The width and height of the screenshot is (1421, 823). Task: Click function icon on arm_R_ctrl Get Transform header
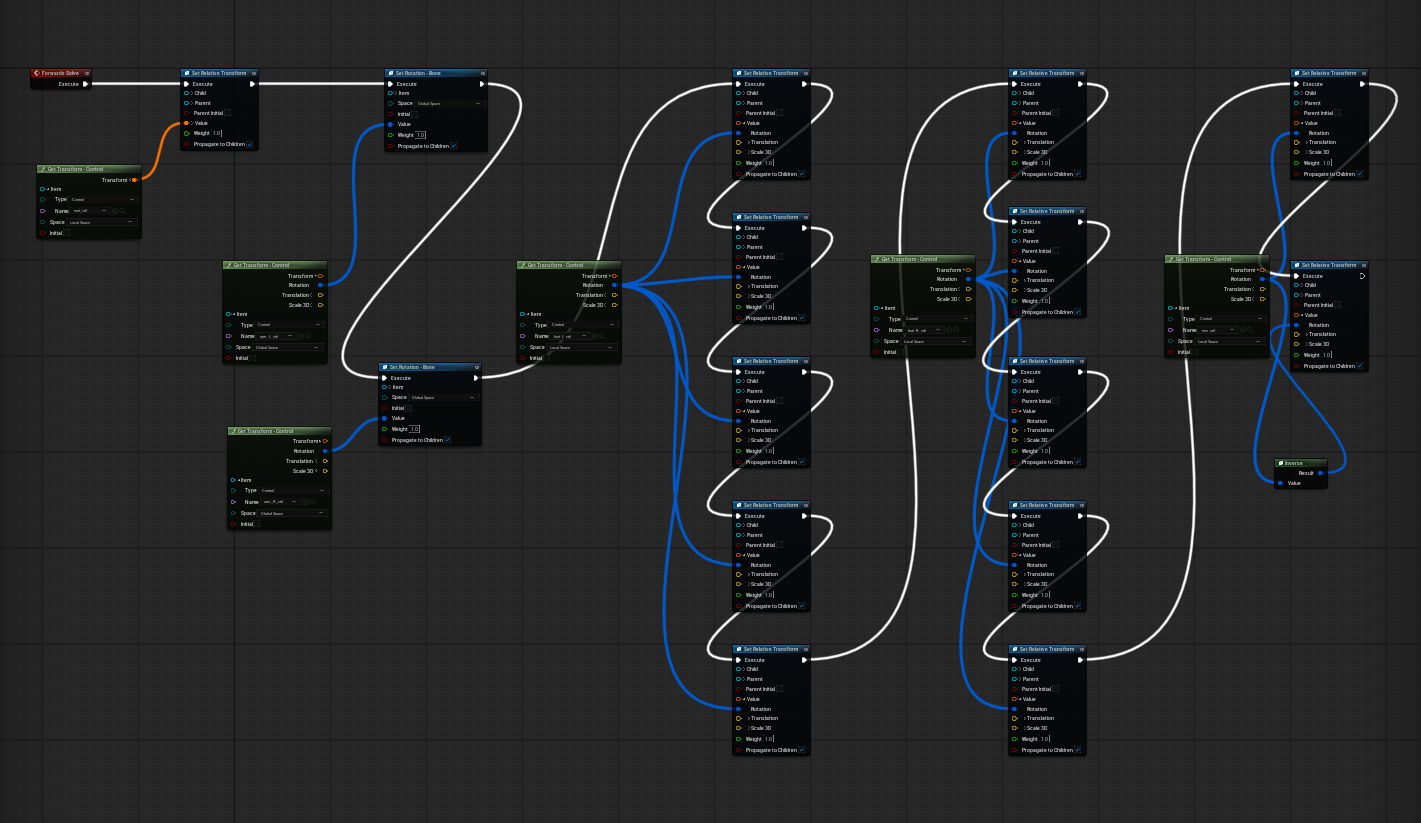[233, 431]
